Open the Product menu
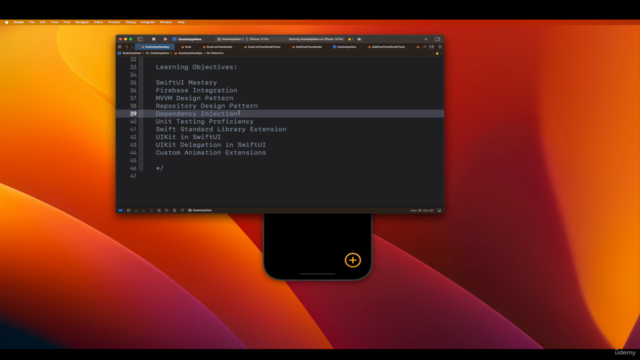Screen dimensions: 640x360 [114, 22]
